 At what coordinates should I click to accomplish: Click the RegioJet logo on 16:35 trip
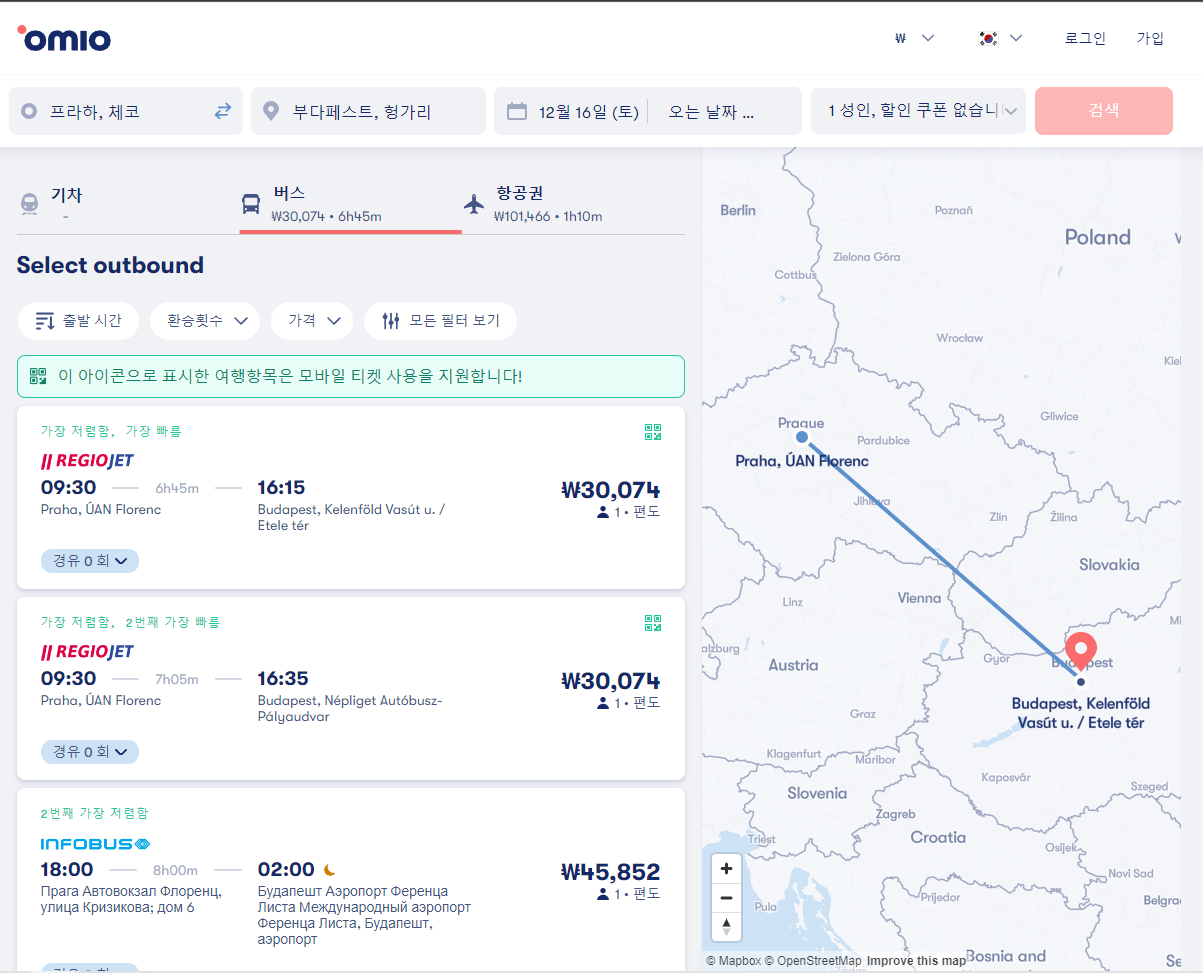[87, 652]
